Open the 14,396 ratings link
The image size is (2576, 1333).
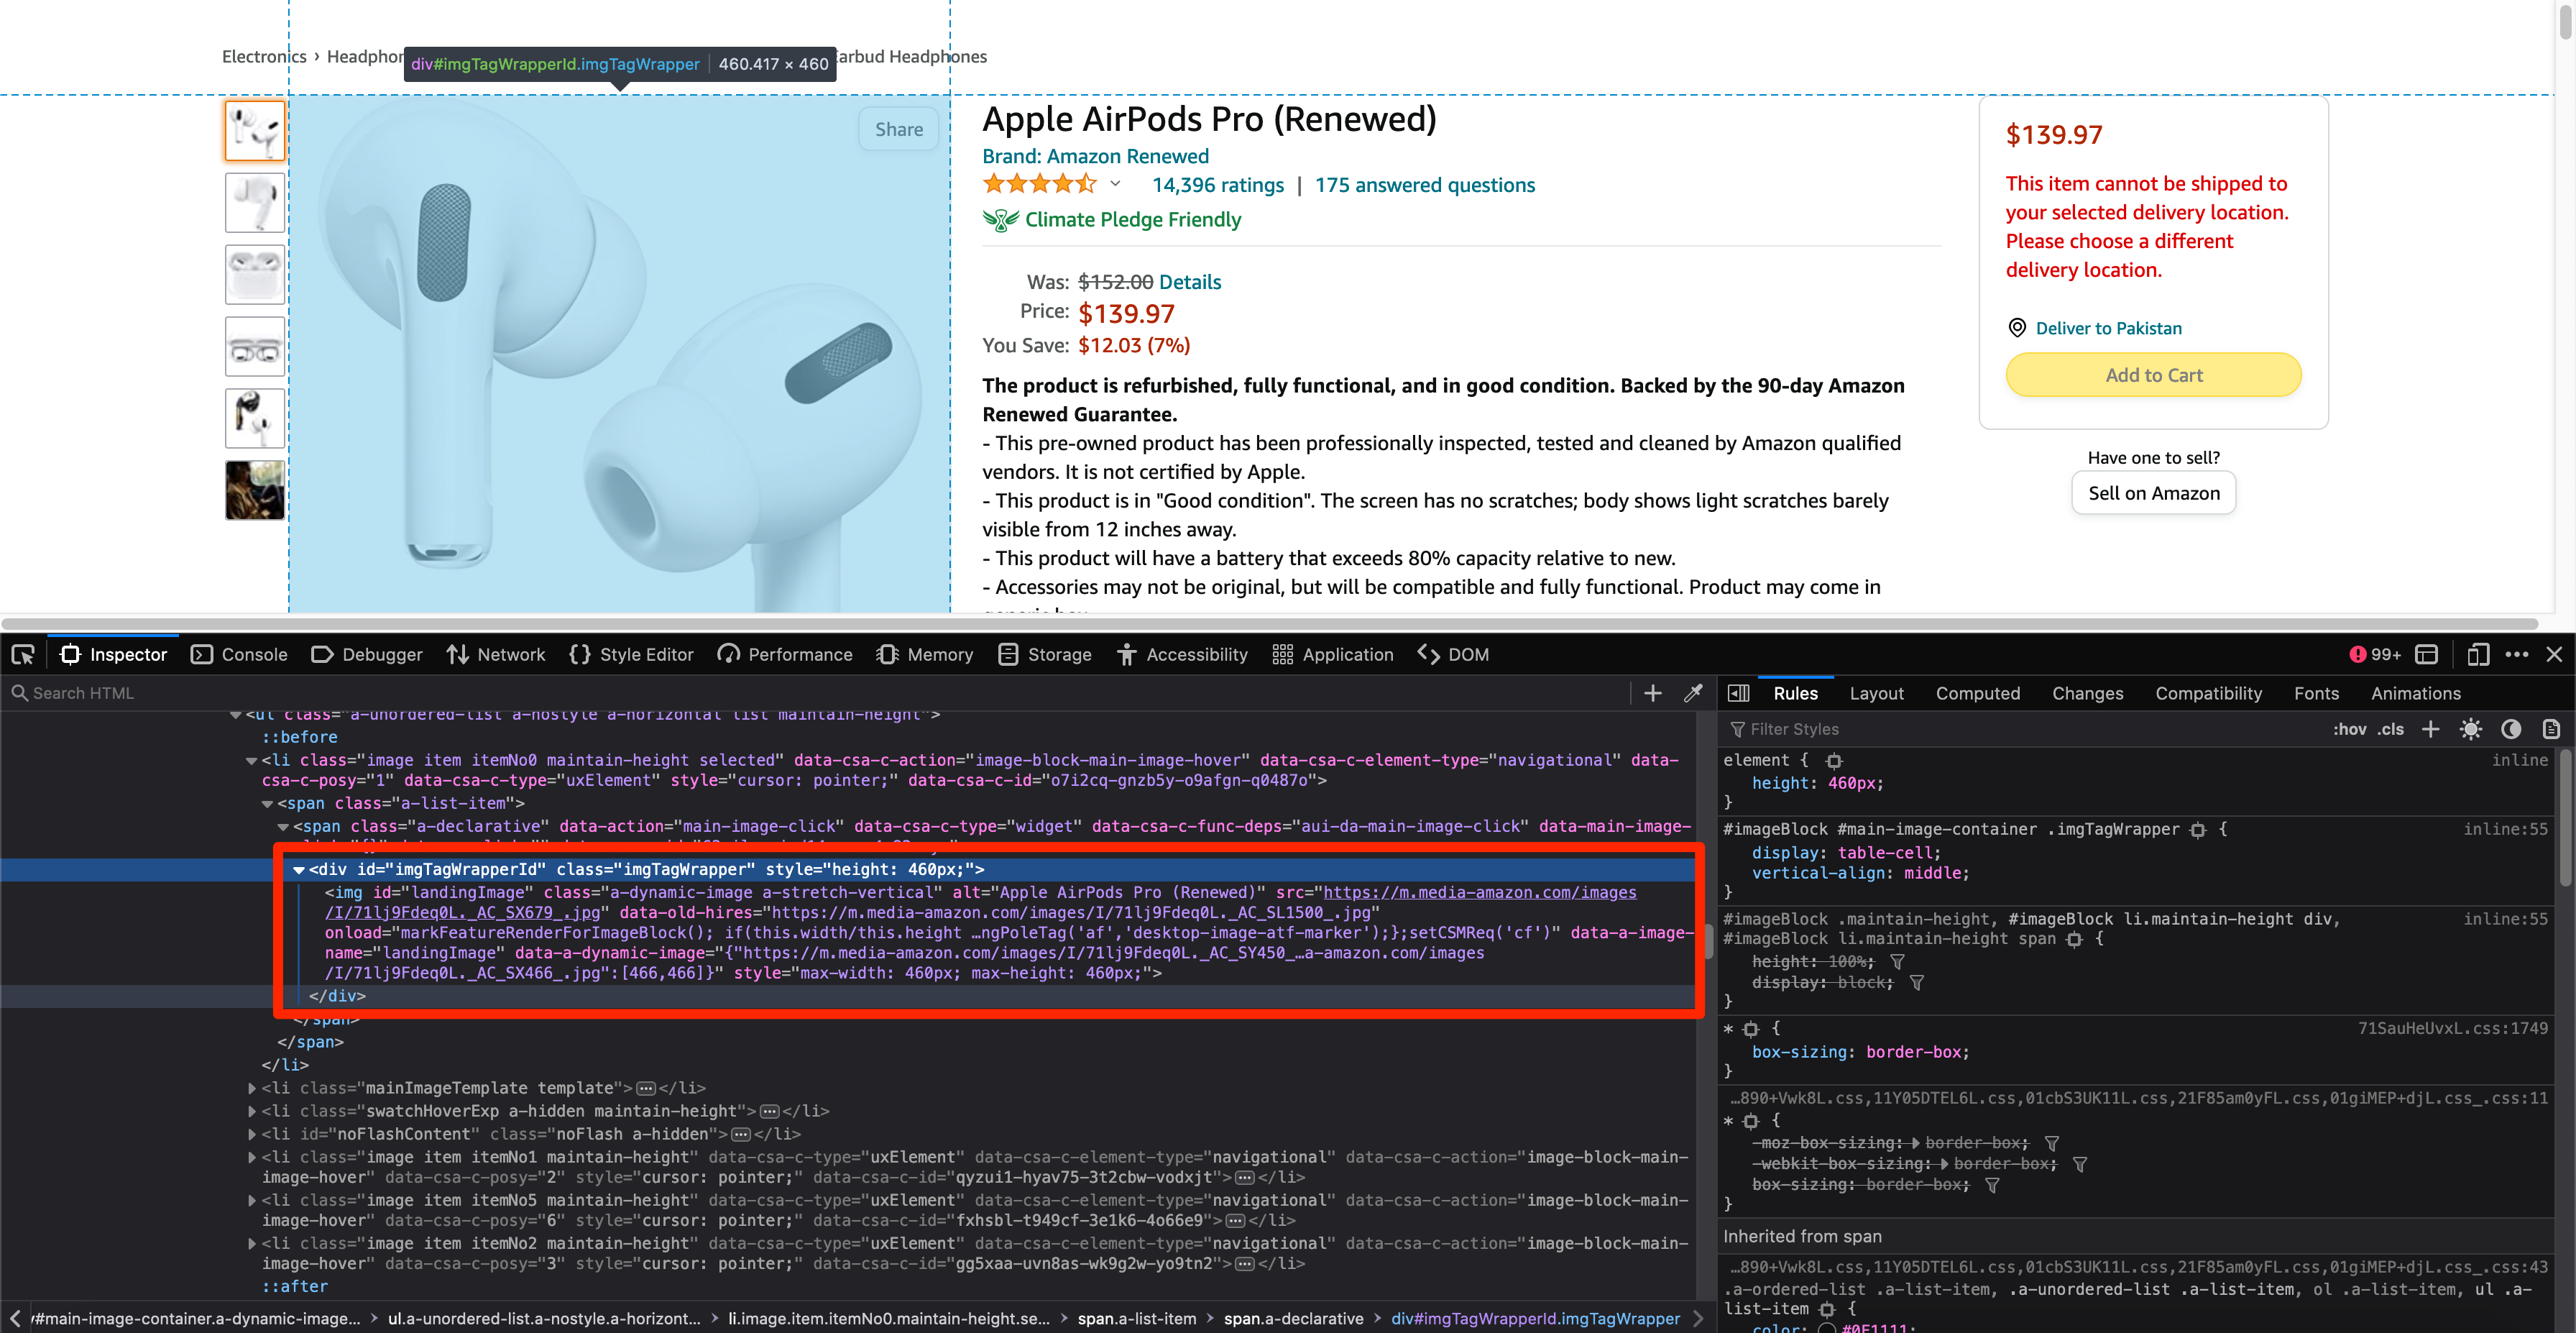1217,185
